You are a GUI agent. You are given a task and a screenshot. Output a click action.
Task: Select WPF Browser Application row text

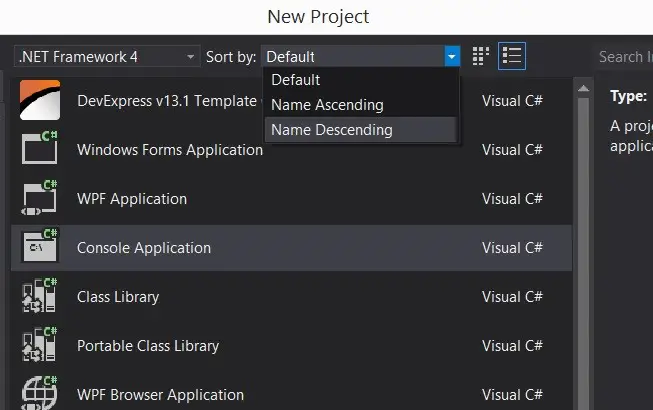pos(160,395)
